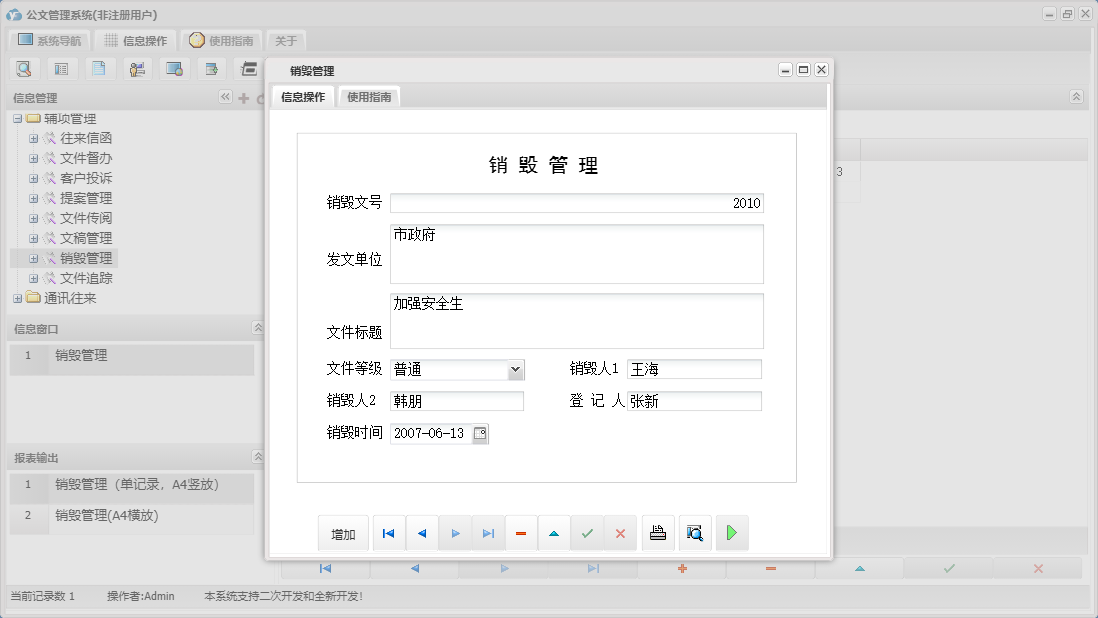This screenshot has width=1098, height=618.
Task: Jump to the first record with navigation arrow
Action: pyautogui.click(x=388, y=532)
